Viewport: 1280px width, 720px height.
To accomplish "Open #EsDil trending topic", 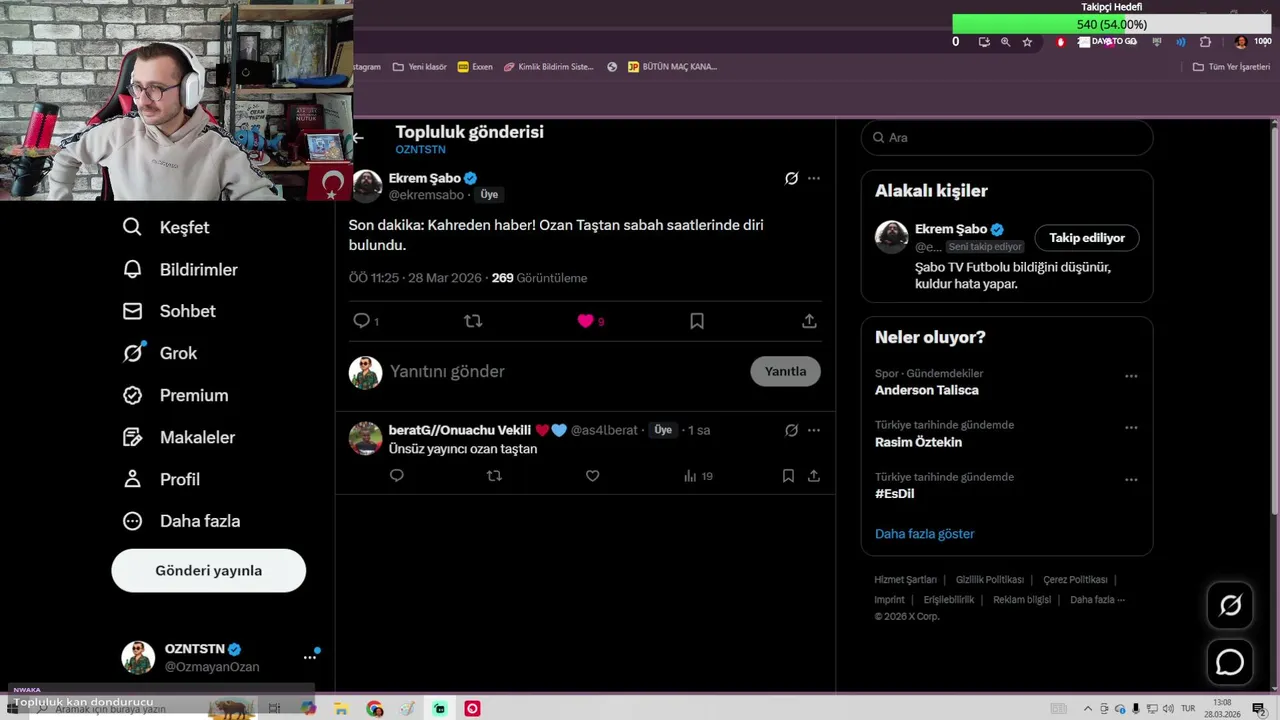I will pyautogui.click(x=894, y=494).
